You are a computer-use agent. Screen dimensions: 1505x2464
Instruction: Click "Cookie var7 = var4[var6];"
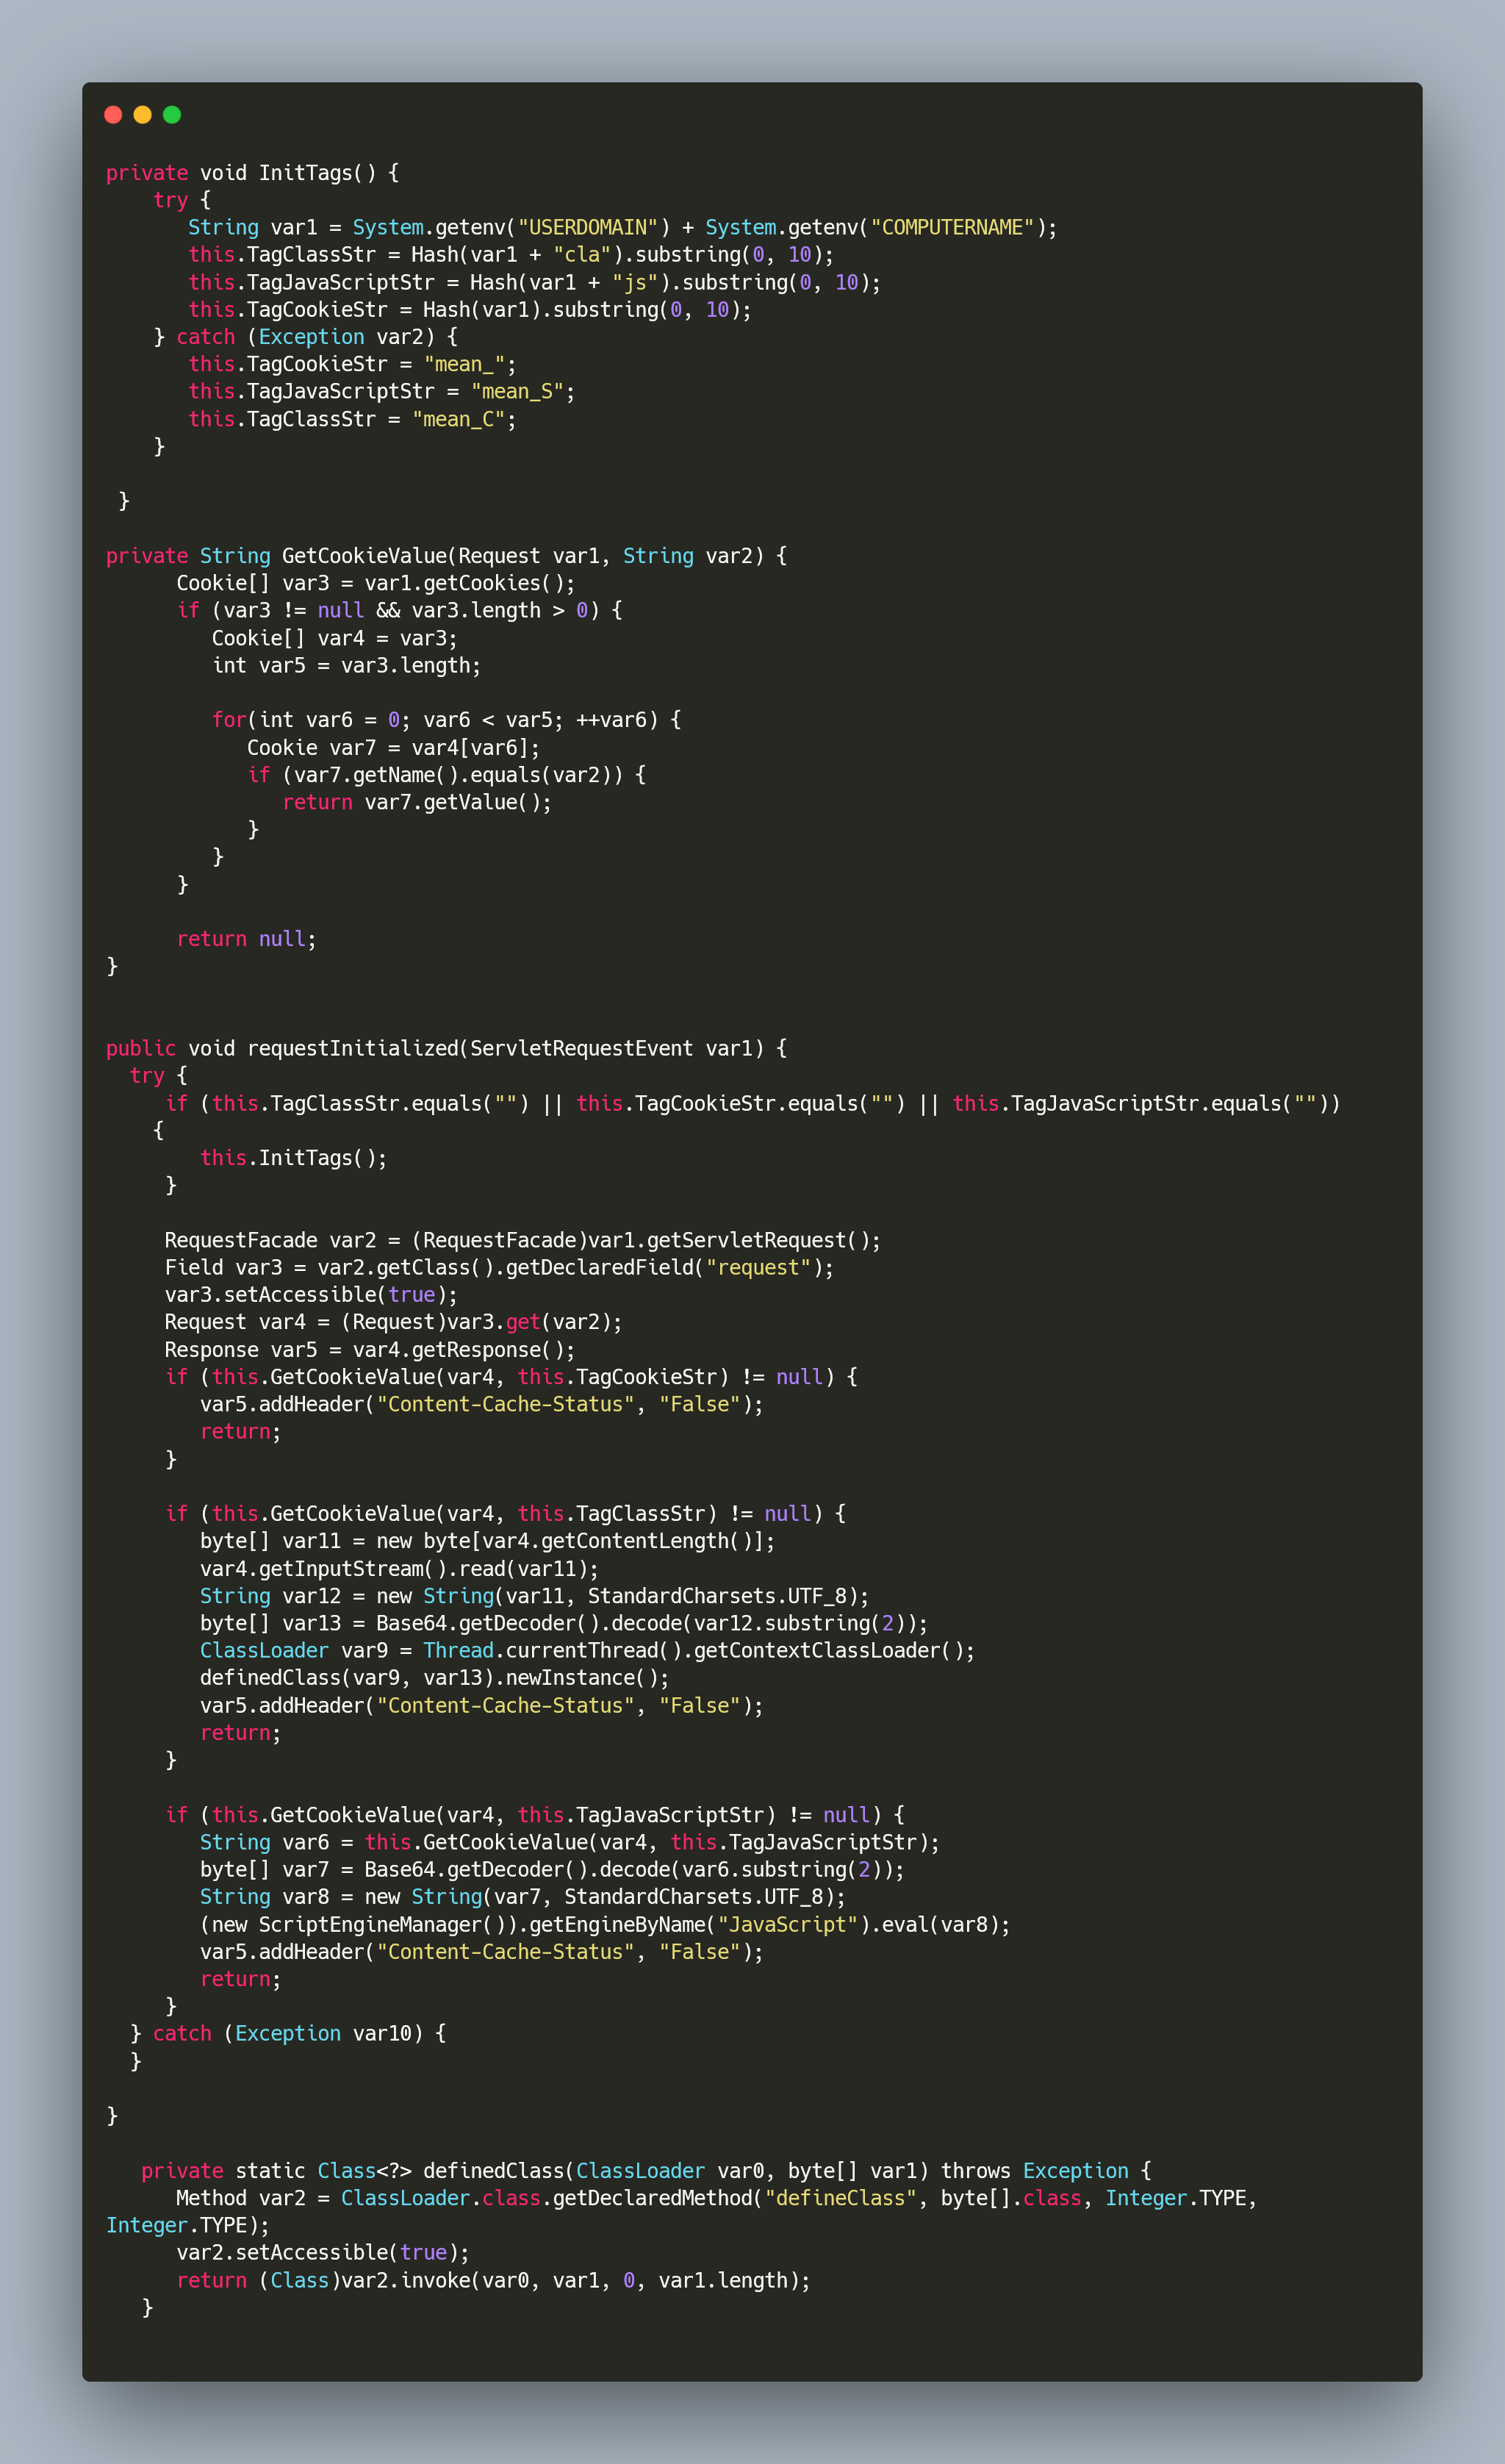[x=394, y=747]
